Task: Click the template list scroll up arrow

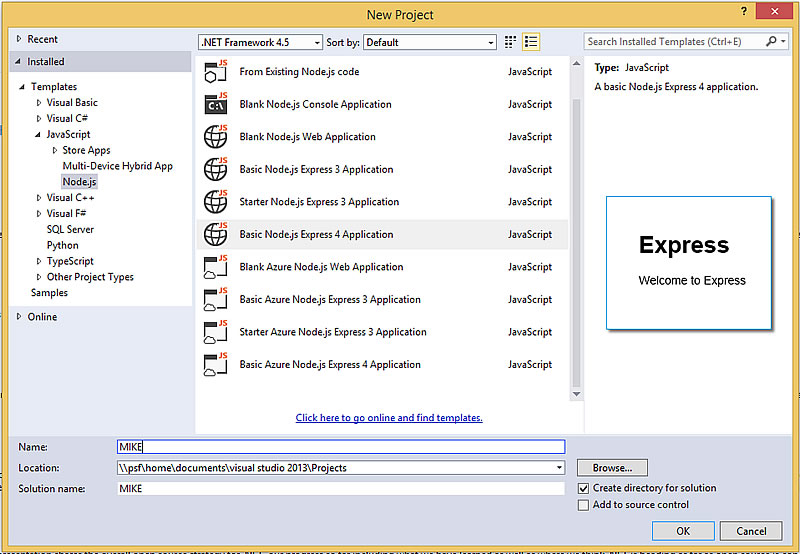Action: [577, 64]
